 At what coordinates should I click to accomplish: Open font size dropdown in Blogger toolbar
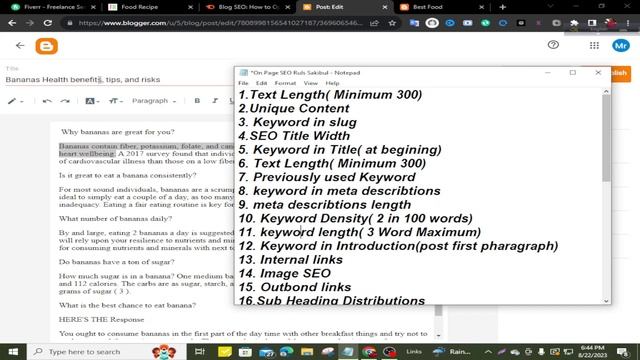tap(116, 101)
